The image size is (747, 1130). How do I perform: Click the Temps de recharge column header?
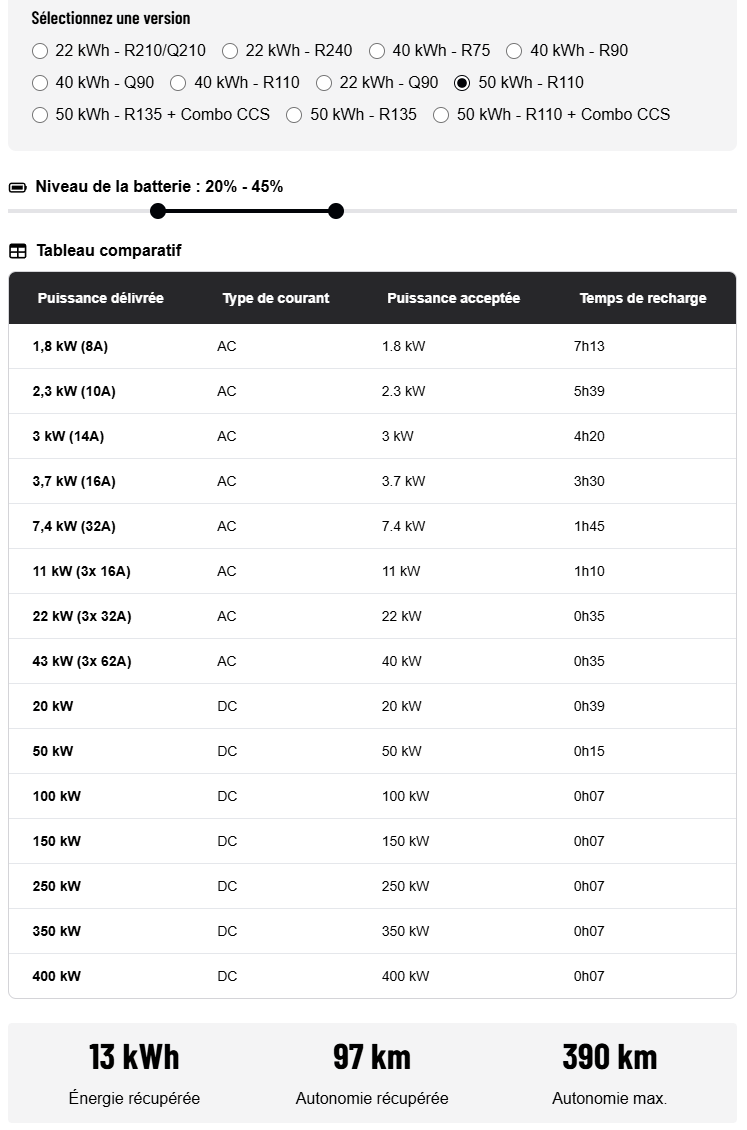[x=643, y=298]
